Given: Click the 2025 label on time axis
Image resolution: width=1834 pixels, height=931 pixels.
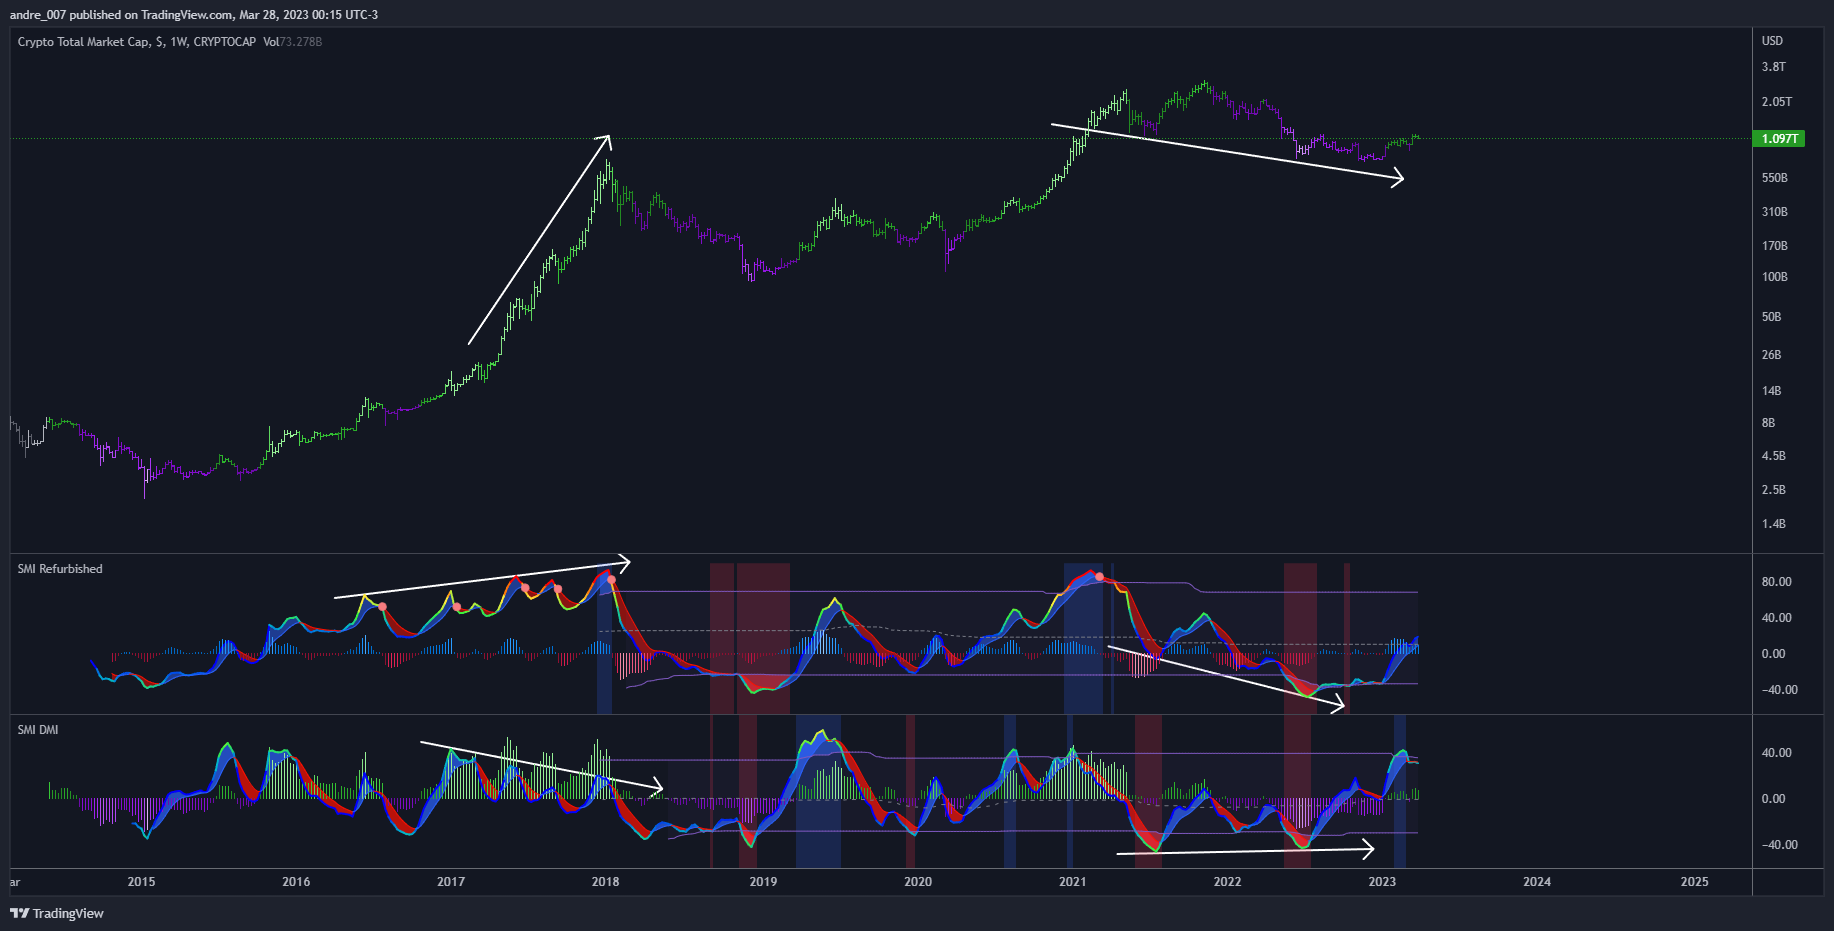Looking at the screenshot, I should [x=1695, y=882].
